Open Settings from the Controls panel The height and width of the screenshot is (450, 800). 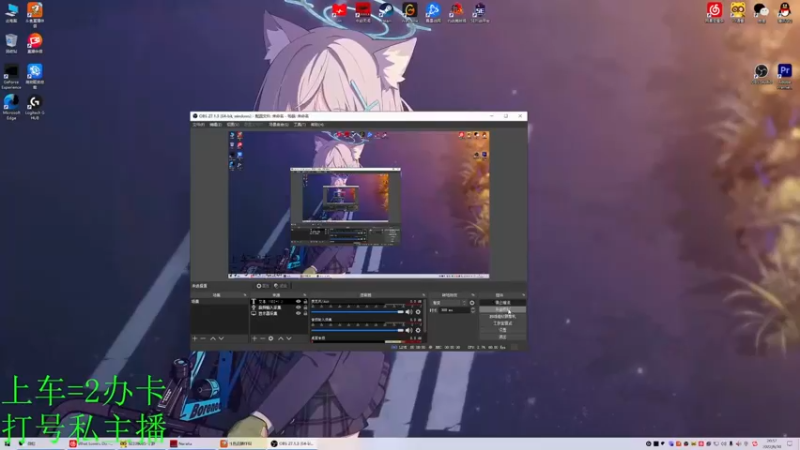click(x=503, y=330)
